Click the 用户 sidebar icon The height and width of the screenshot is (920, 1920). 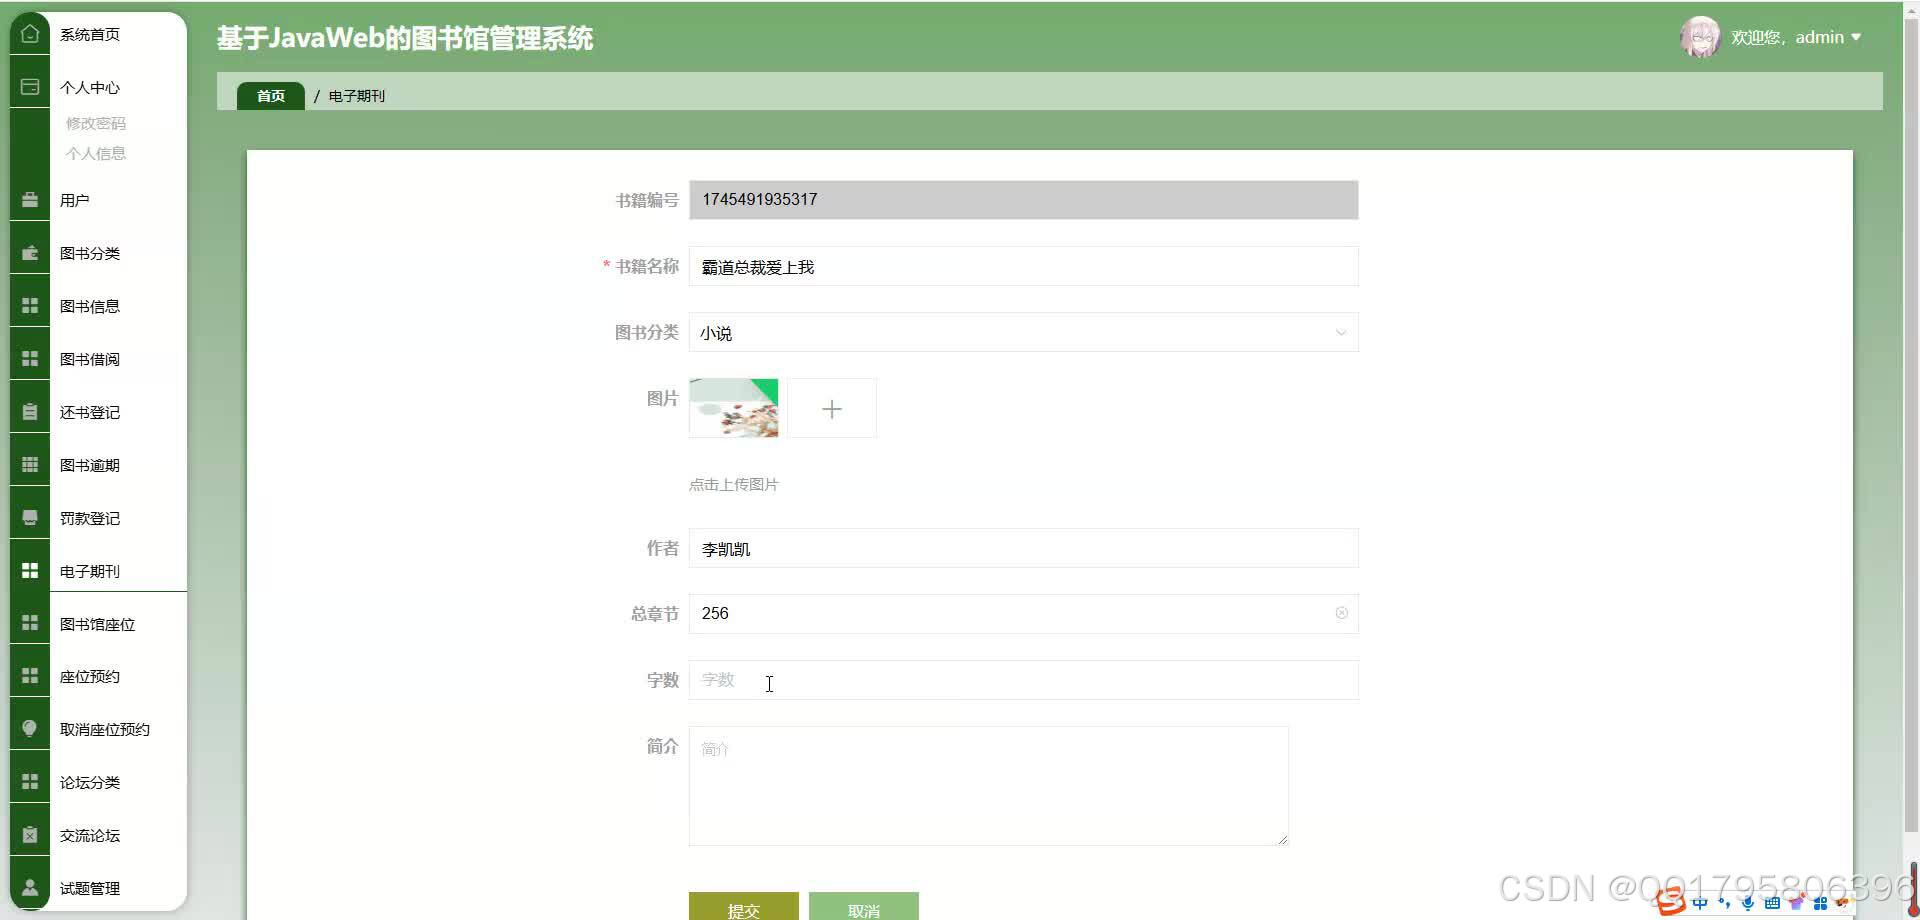[29, 199]
